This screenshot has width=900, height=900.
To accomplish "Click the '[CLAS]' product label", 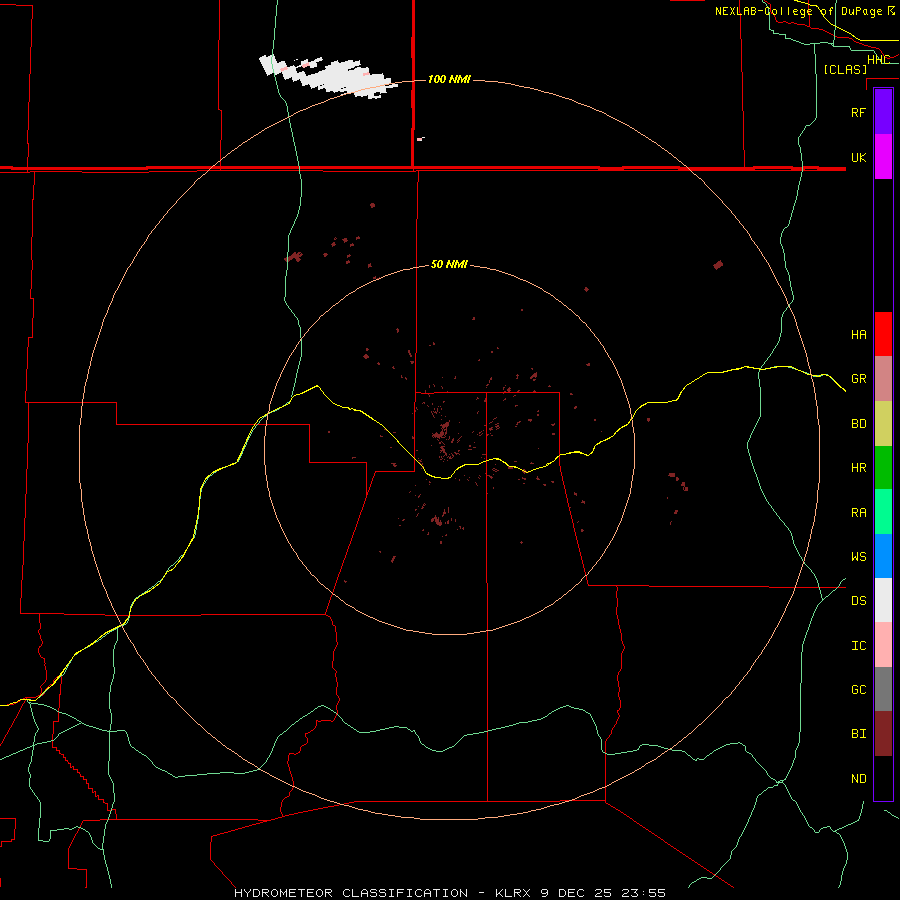I will pyautogui.click(x=845, y=69).
